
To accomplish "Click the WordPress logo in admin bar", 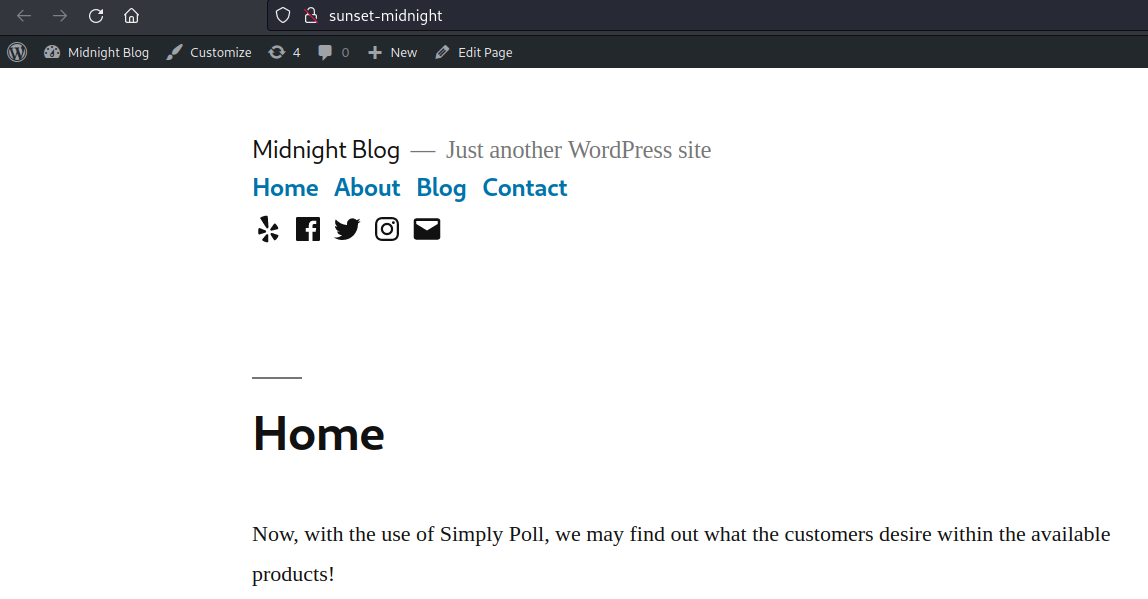I will [17, 52].
